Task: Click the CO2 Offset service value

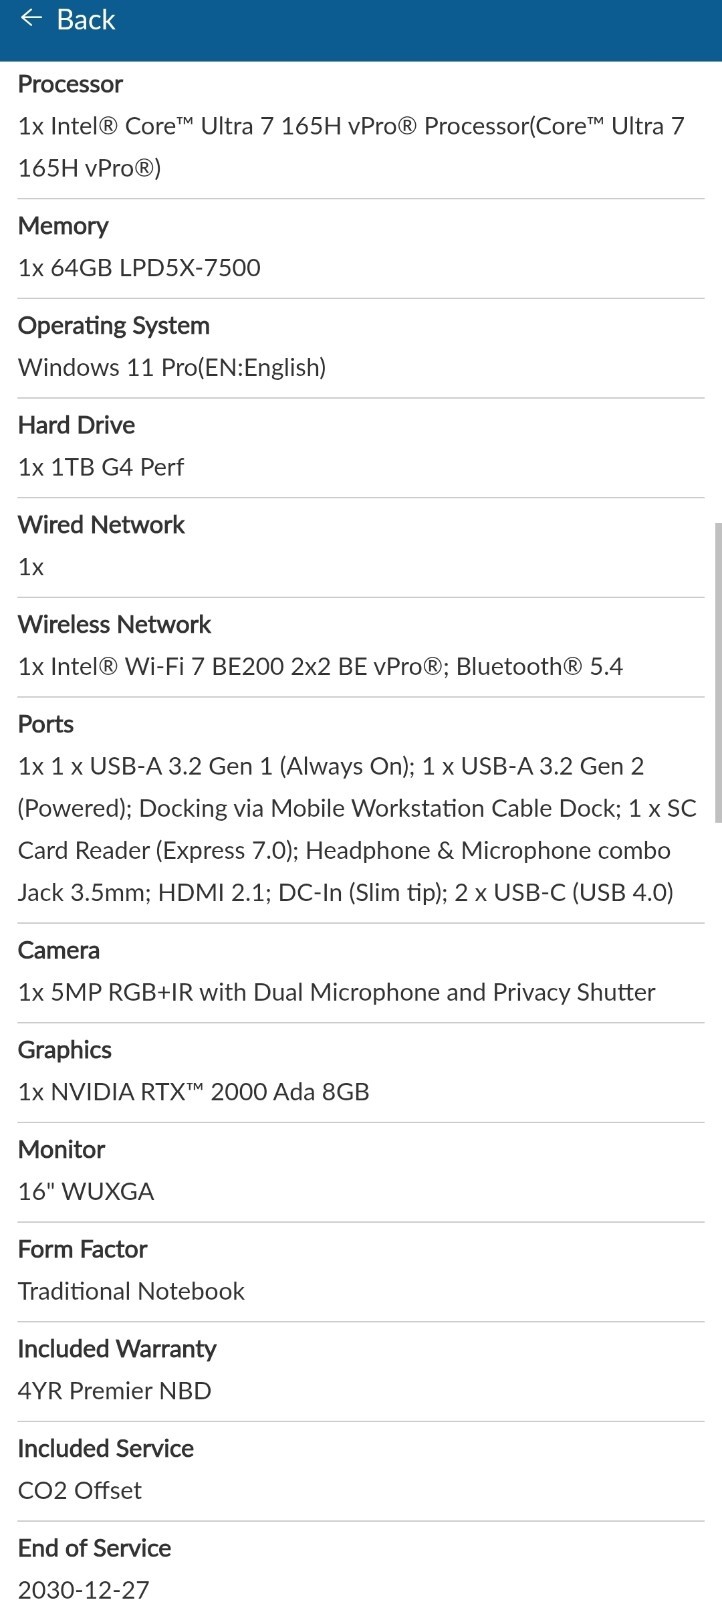Action: [80, 1490]
